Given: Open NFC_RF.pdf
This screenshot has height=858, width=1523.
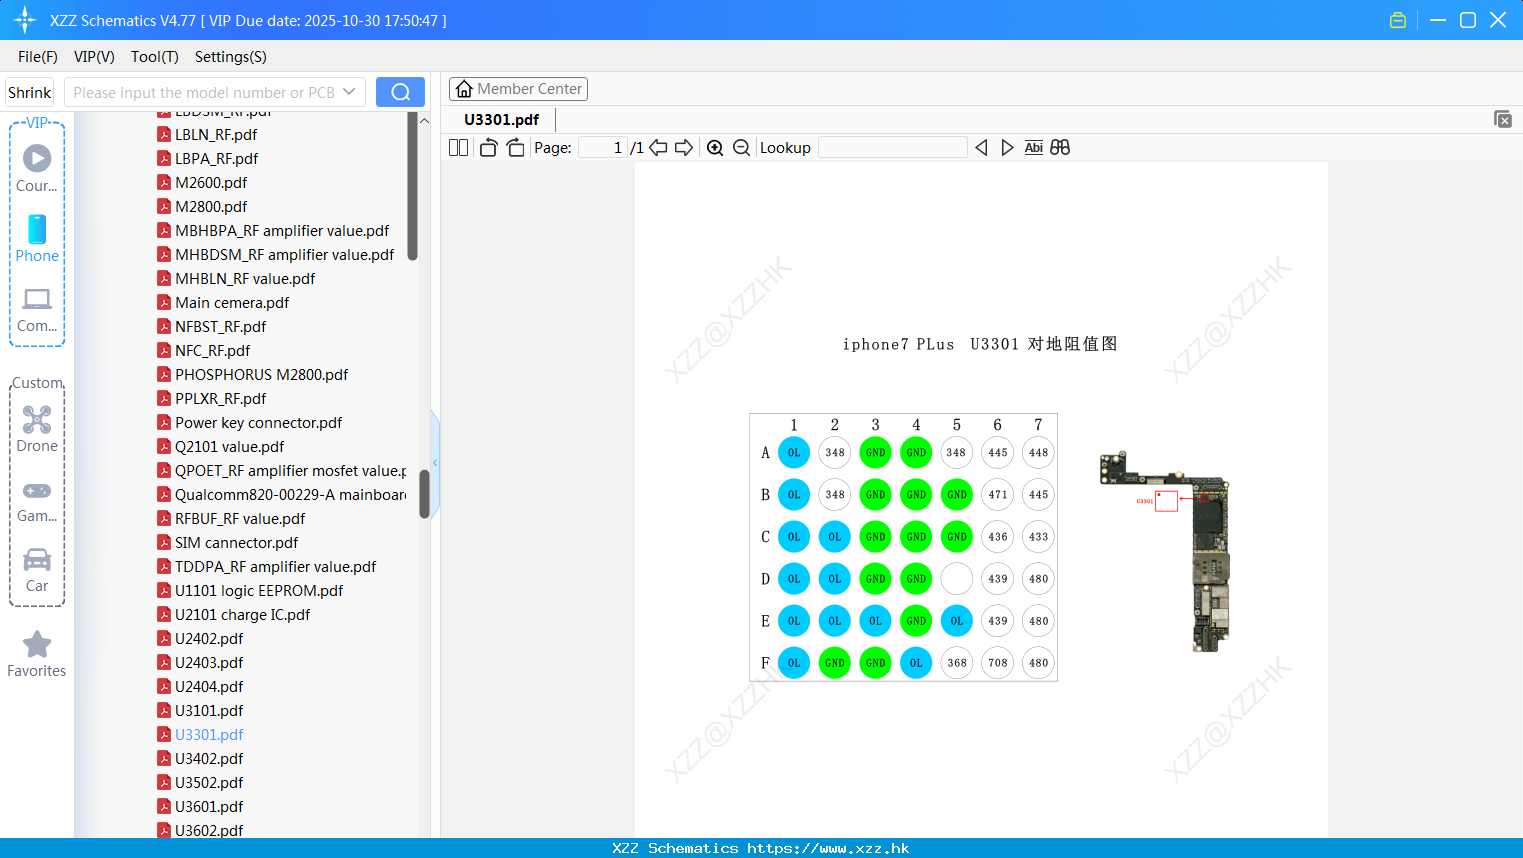Looking at the screenshot, I should tap(204, 350).
